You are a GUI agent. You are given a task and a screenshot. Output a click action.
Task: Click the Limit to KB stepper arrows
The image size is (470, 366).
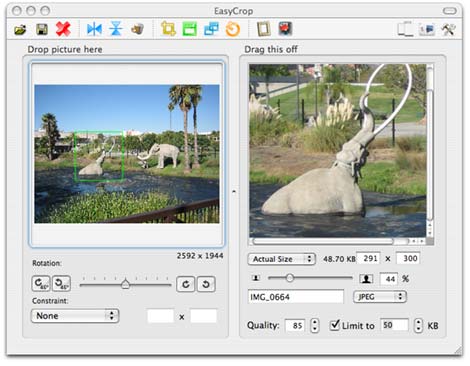click(x=418, y=325)
